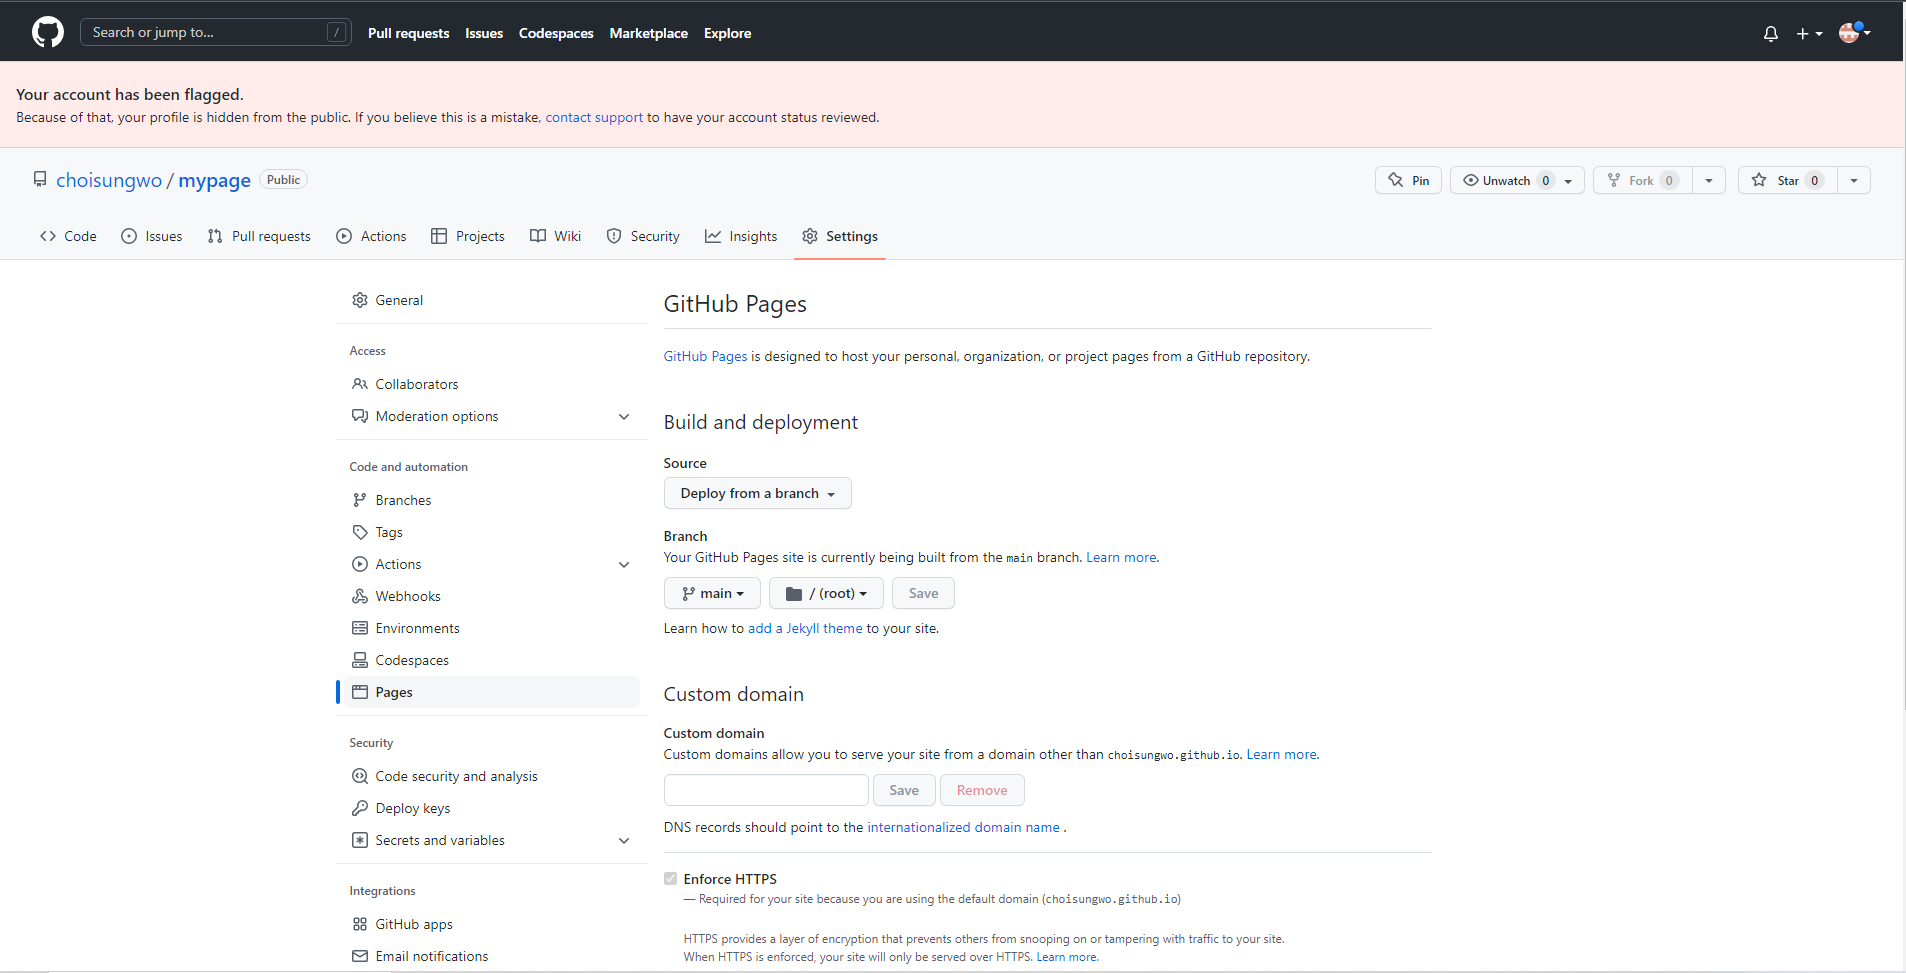Open the Unwatch notifications dropdown
1906x973 pixels.
(1517, 180)
